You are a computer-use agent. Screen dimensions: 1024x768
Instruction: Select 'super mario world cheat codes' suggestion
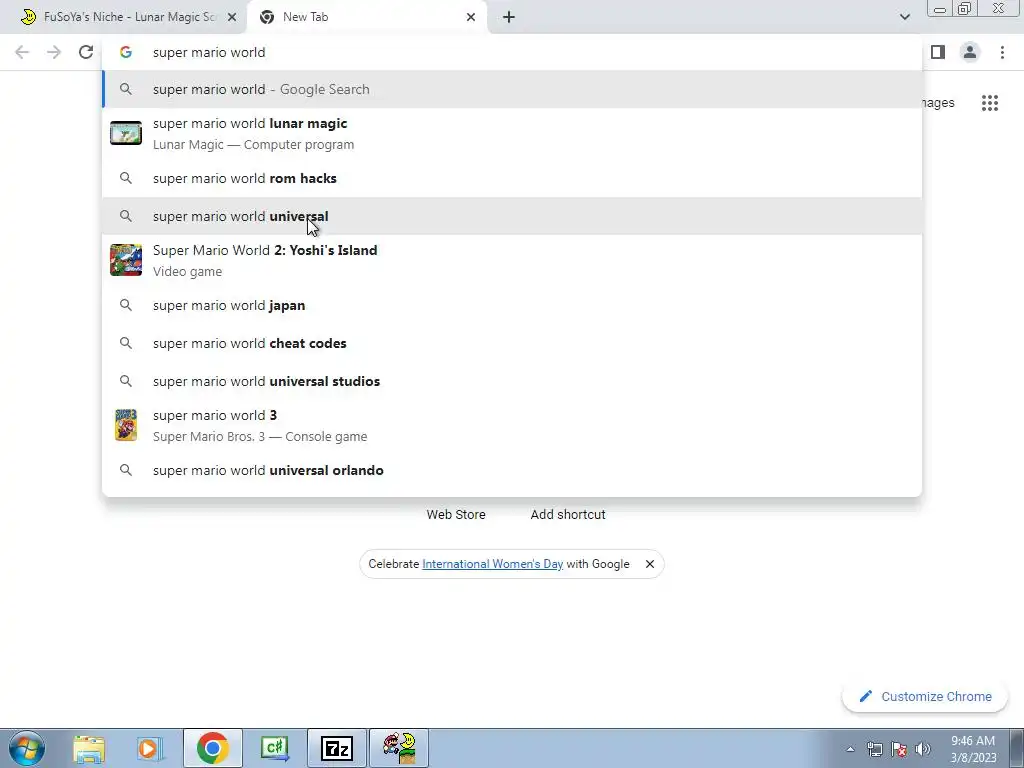(512, 343)
